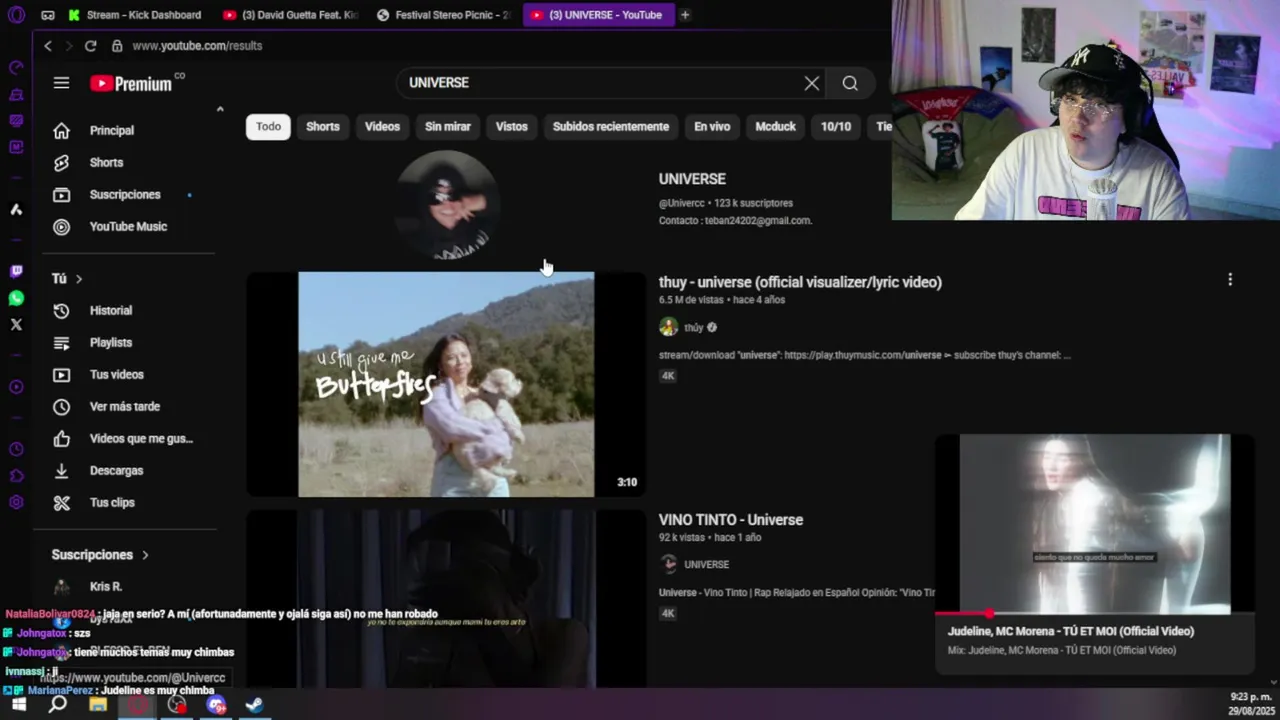Open the GX Corner gamepad icon
The image size is (1280, 720).
pos(48,15)
